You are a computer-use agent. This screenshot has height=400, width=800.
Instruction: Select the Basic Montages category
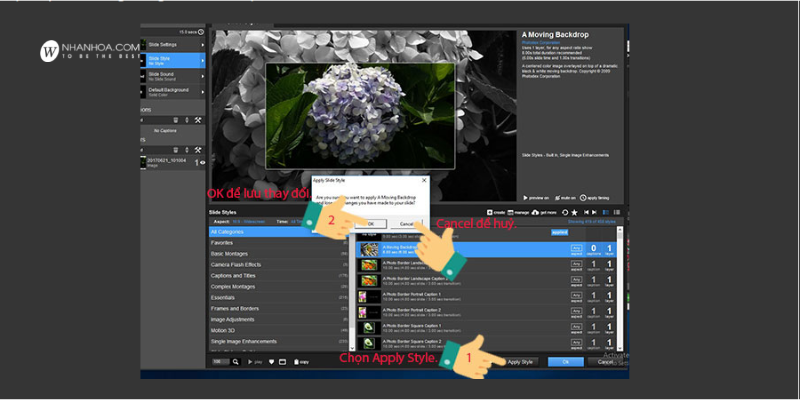click(x=279, y=254)
